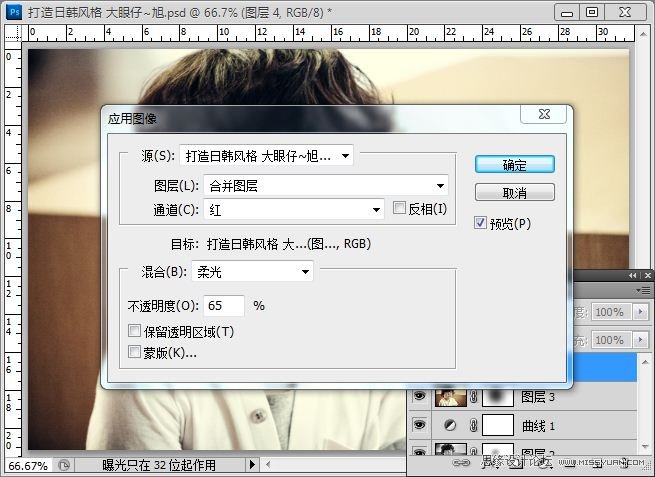The width and height of the screenshot is (655, 477).
Task: Click 确定 to confirm Apply Image
Action: [x=515, y=165]
